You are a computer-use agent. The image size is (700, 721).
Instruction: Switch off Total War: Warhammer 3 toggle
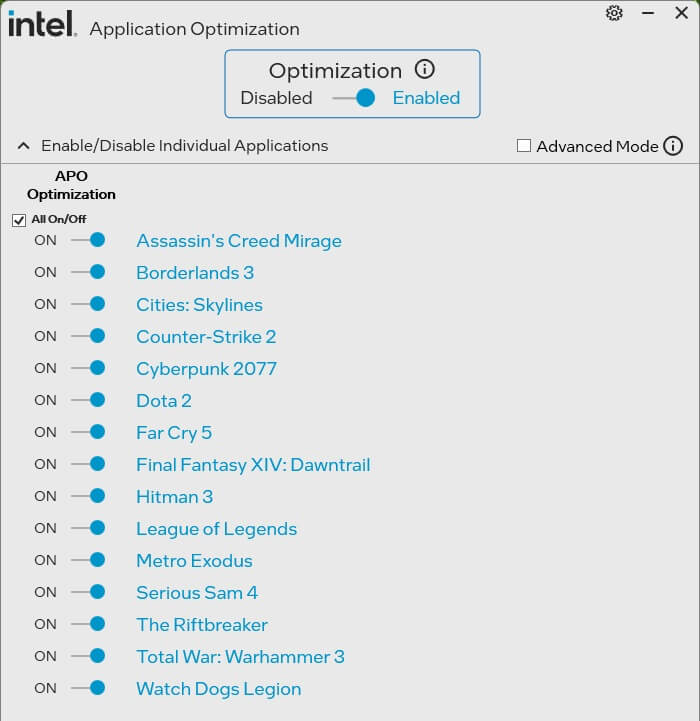88,656
